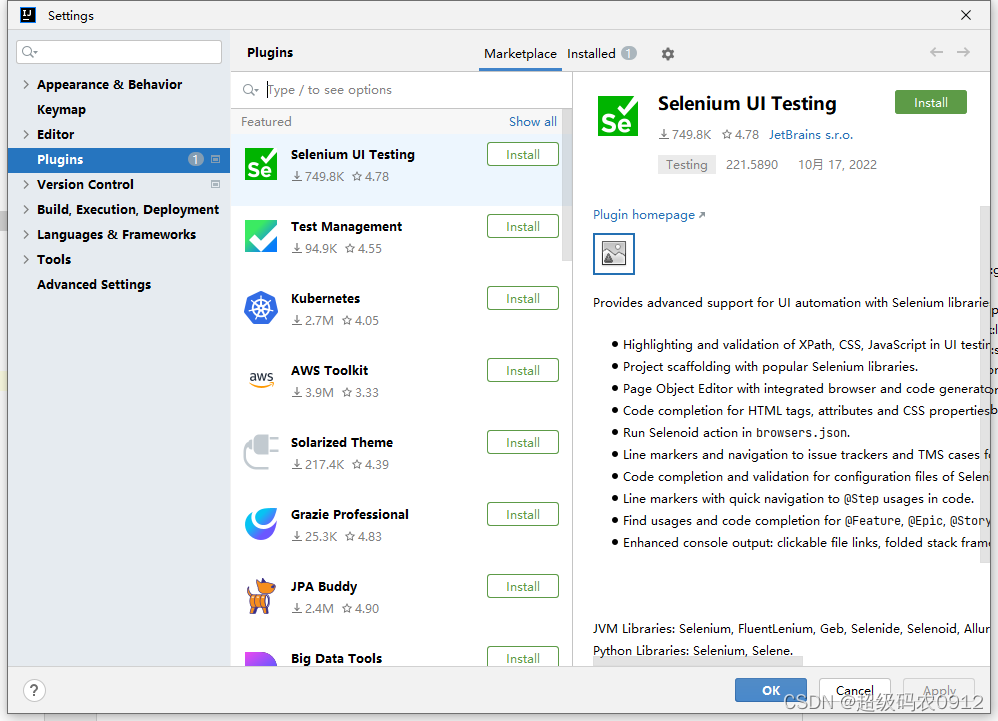Click the Testing tag label
The height and width of the screenshot is (721, 998).
pyautogui.click(x=686, y=165)
